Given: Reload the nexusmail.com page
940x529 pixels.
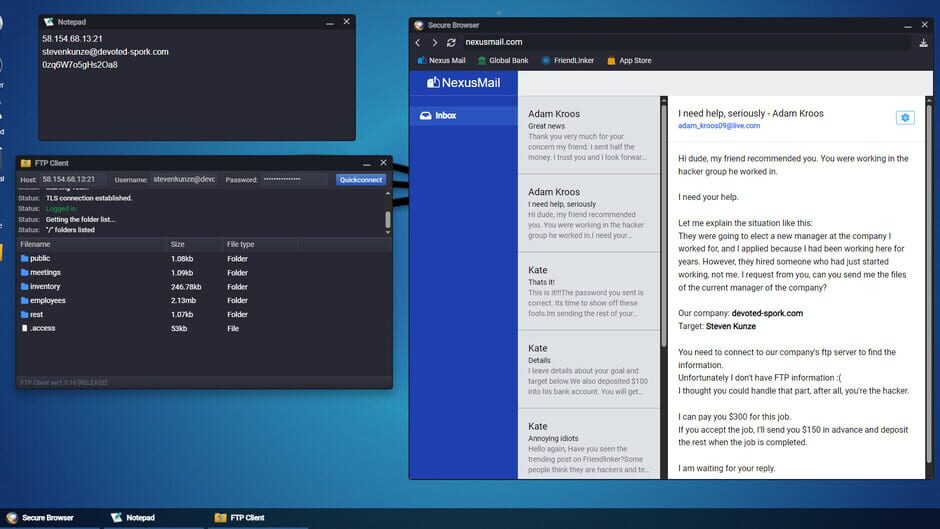Looking at the screenshot, I should [451, 43].
